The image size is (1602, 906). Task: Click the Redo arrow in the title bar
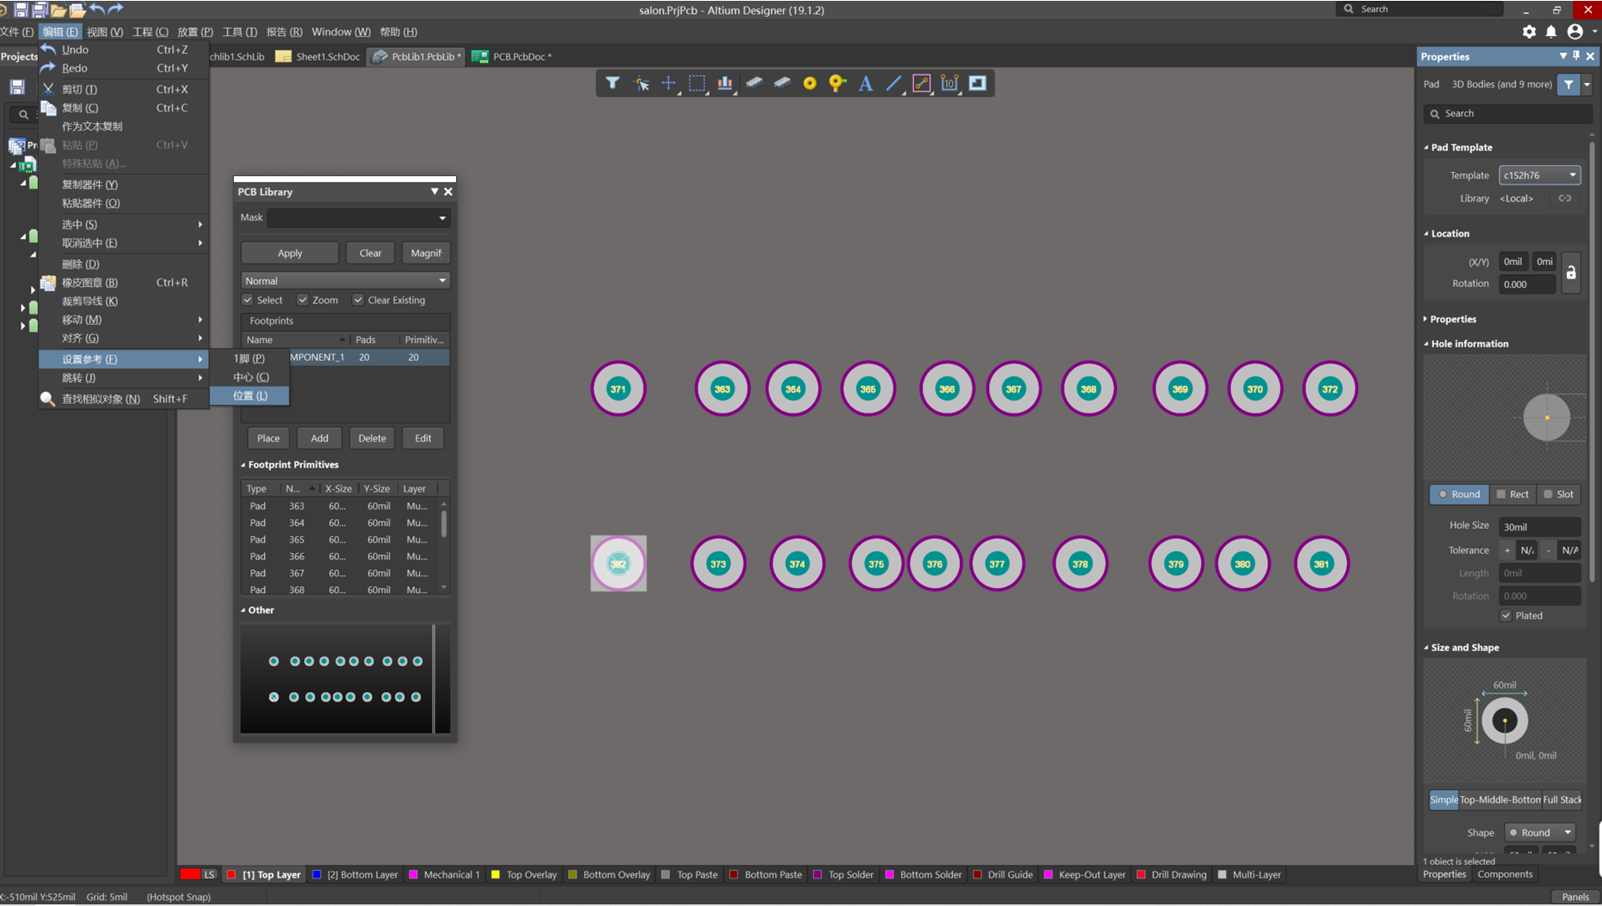(x=116, y=9)
